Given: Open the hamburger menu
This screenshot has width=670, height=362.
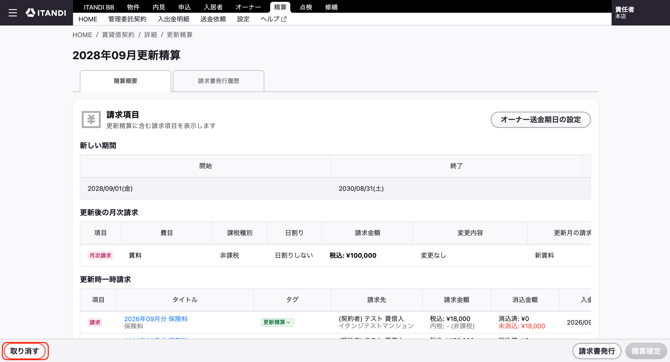Looking at the screenshot, I should [x=13, y=13].
